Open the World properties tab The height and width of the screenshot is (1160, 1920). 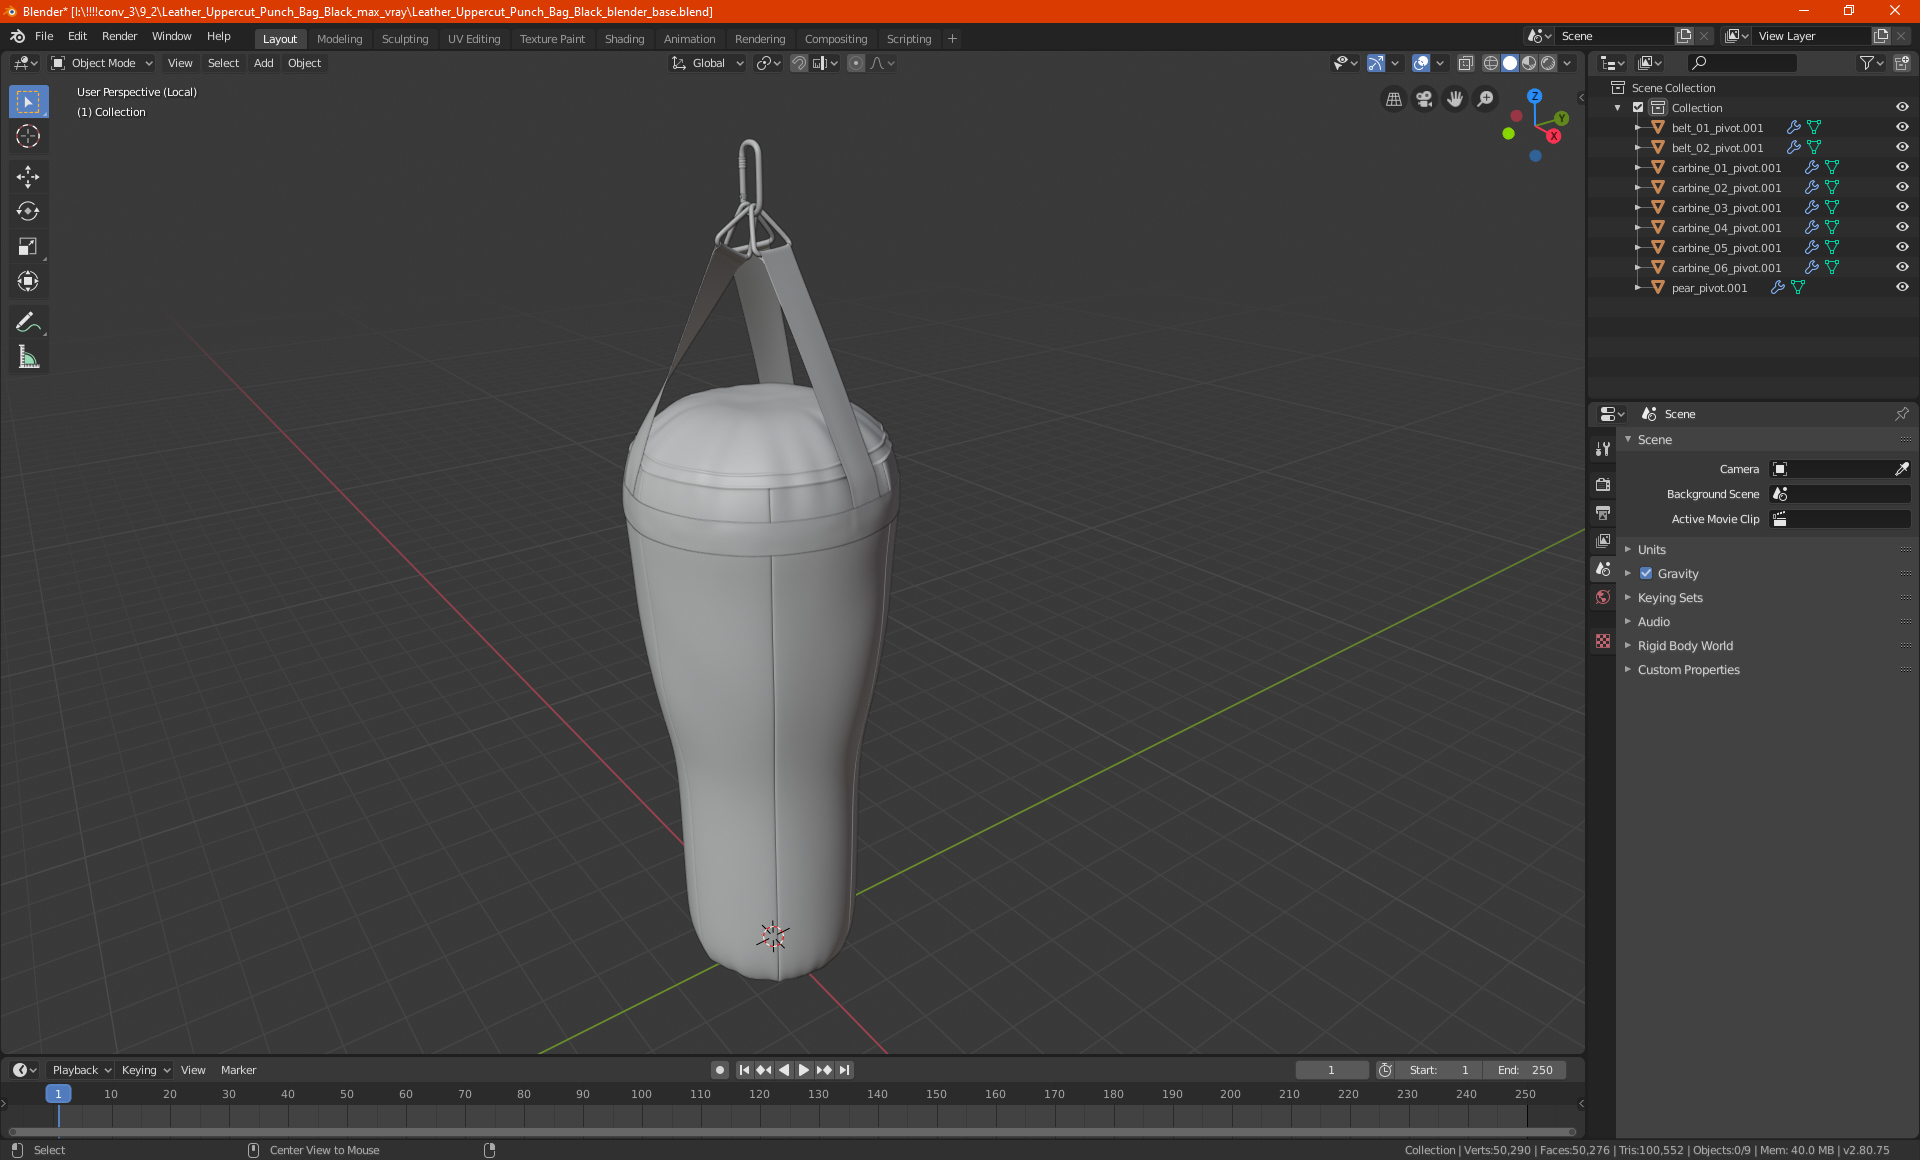pyautogui.click(x=1603, y=597)
